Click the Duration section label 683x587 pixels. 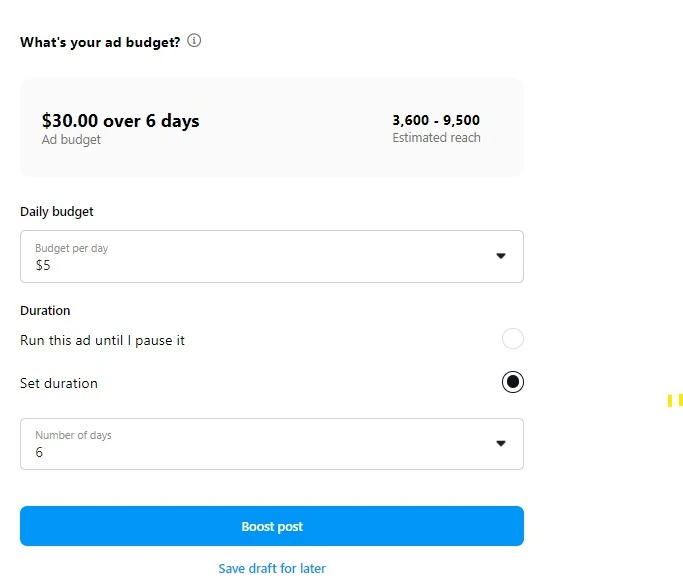[x=45, y=310]
